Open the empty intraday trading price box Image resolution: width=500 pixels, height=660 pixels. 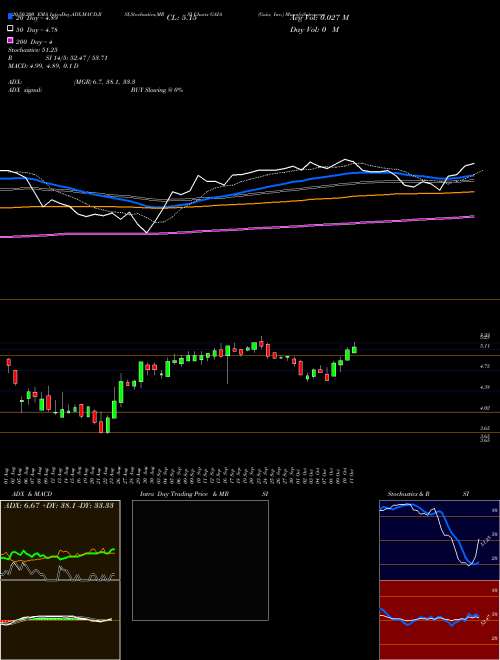(200, 560)
